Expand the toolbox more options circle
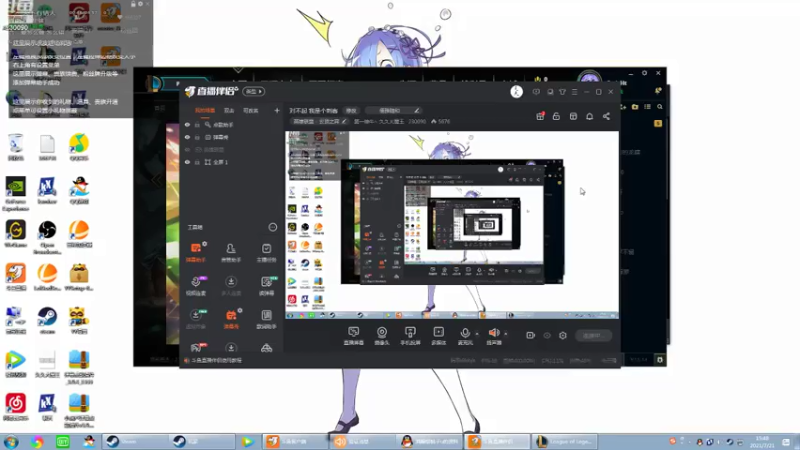The width and height of the screenshot is (800, 450). (273, 227)
